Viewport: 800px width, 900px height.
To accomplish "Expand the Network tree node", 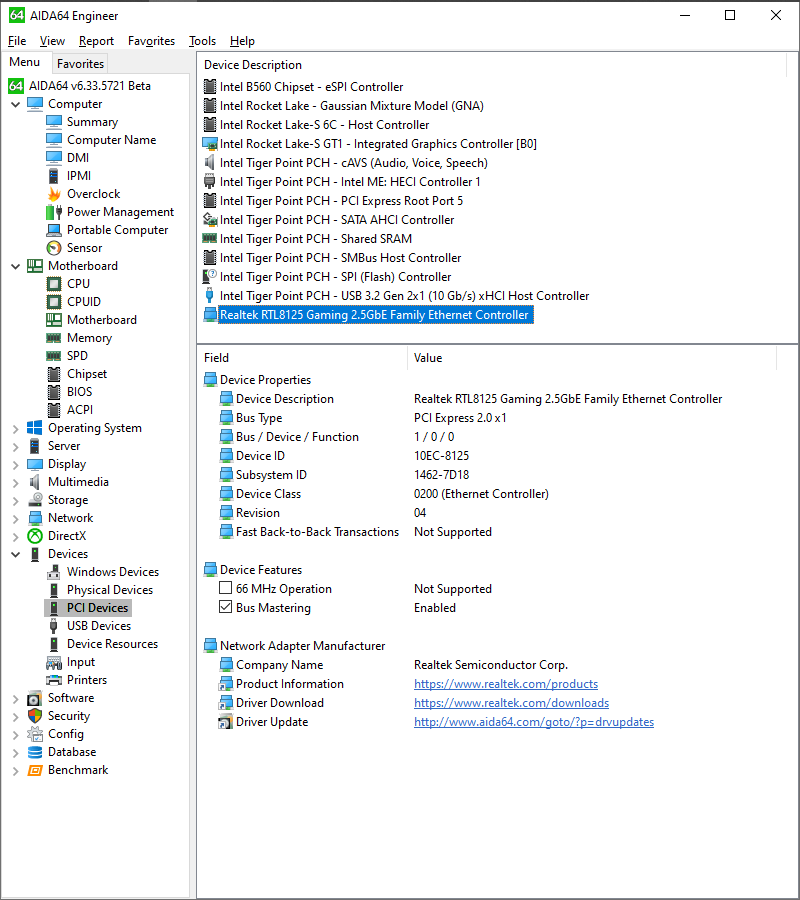I will click(x=15, y=519).
